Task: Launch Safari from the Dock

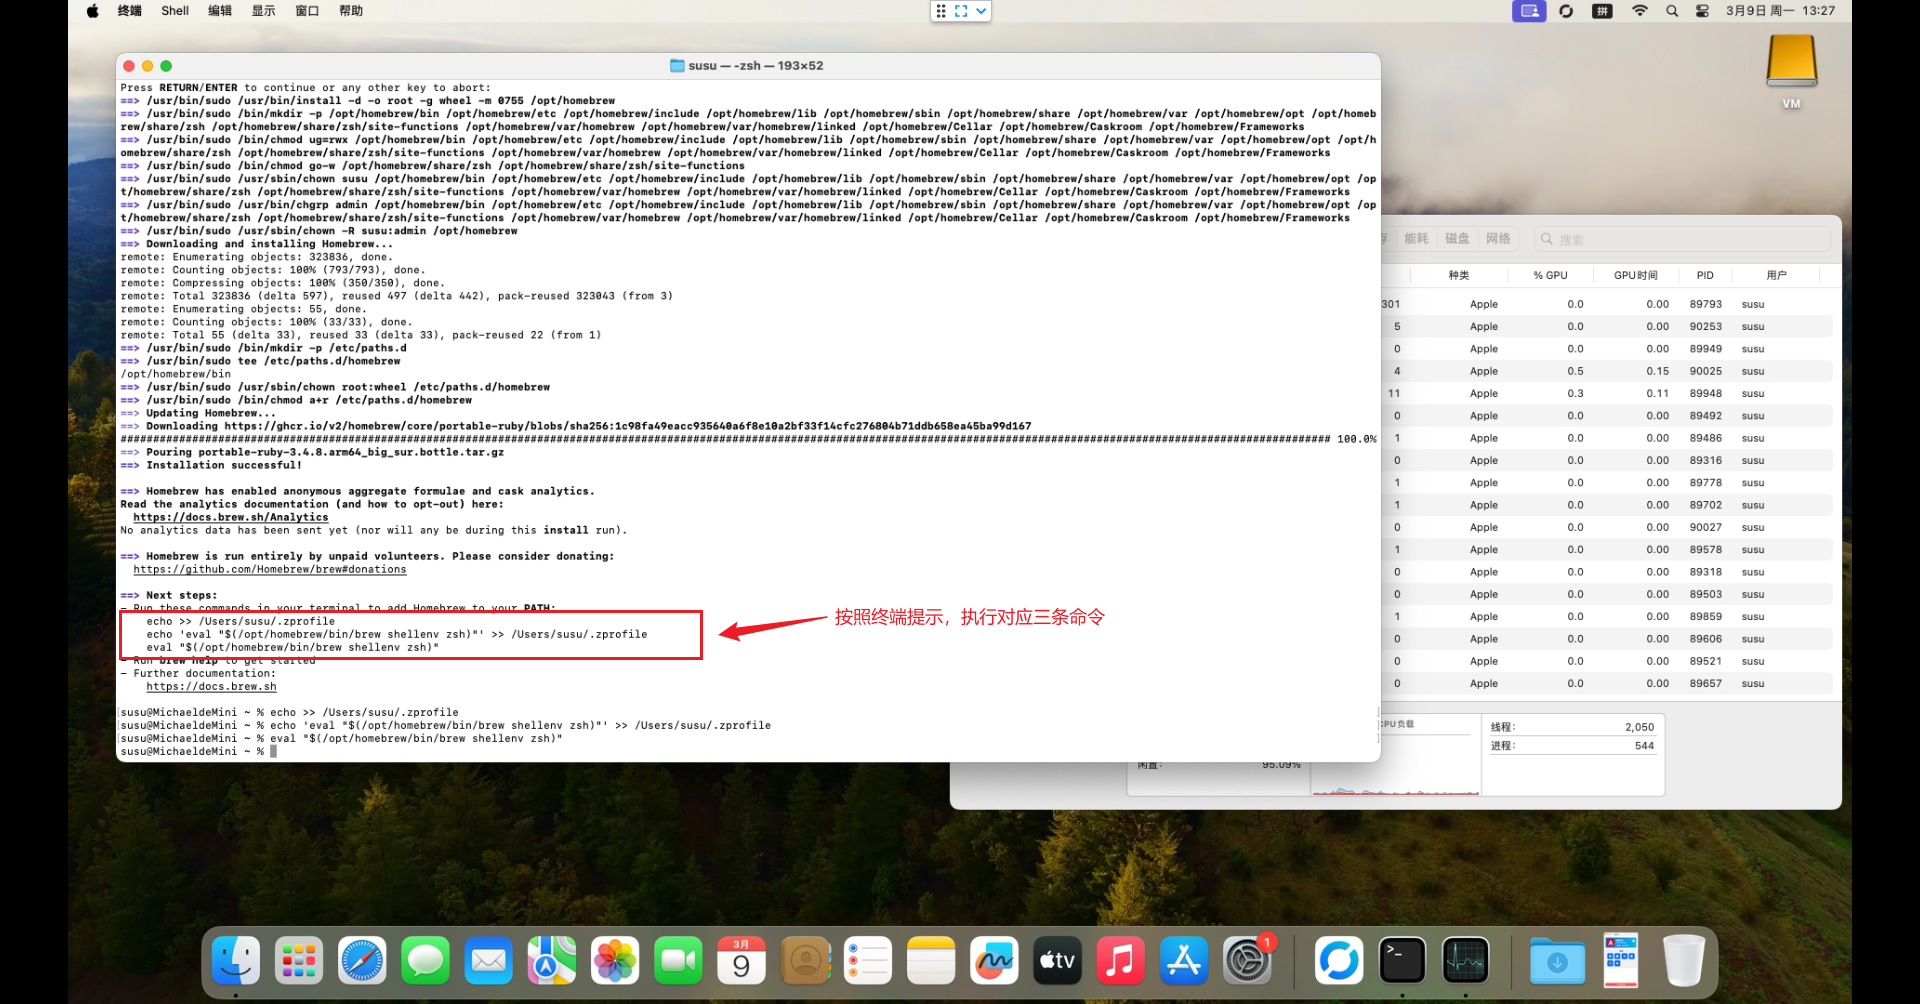Action: click(362, 961)
